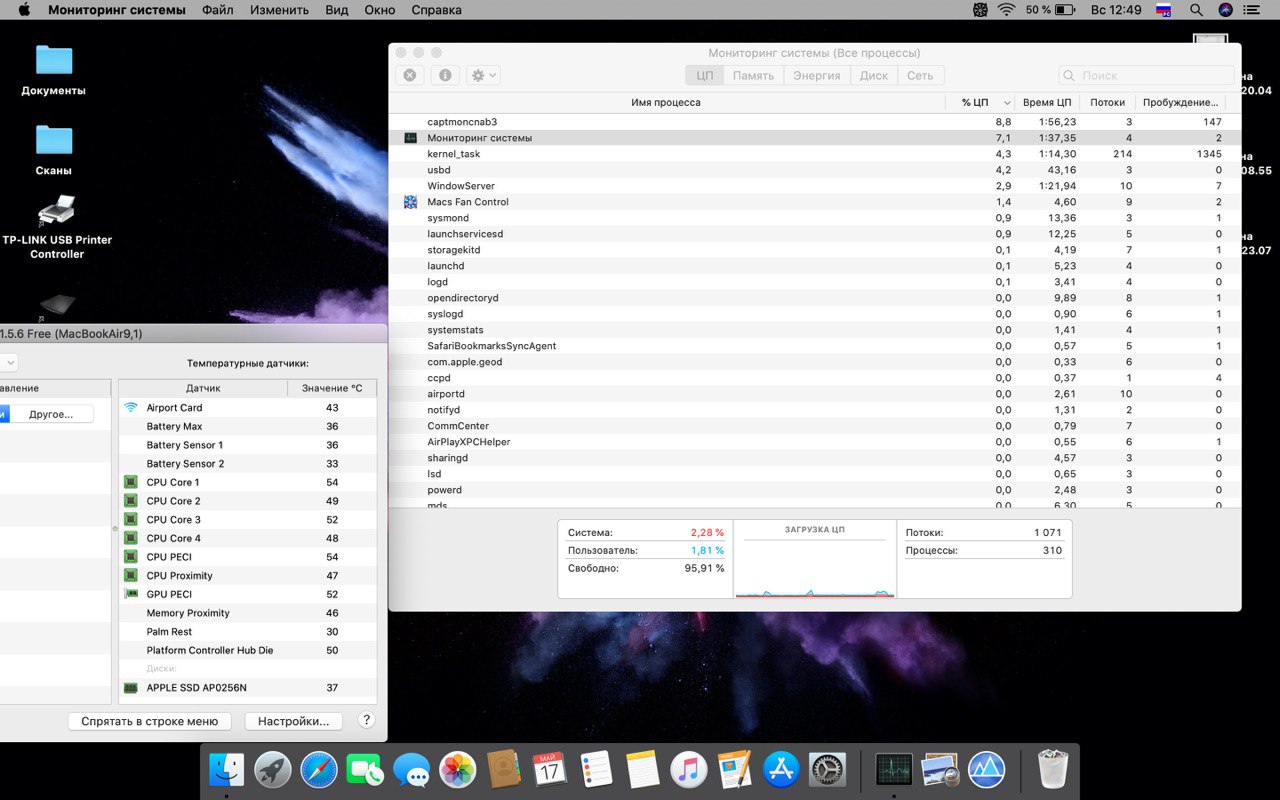Select the ЦП tab

[705, 75]
